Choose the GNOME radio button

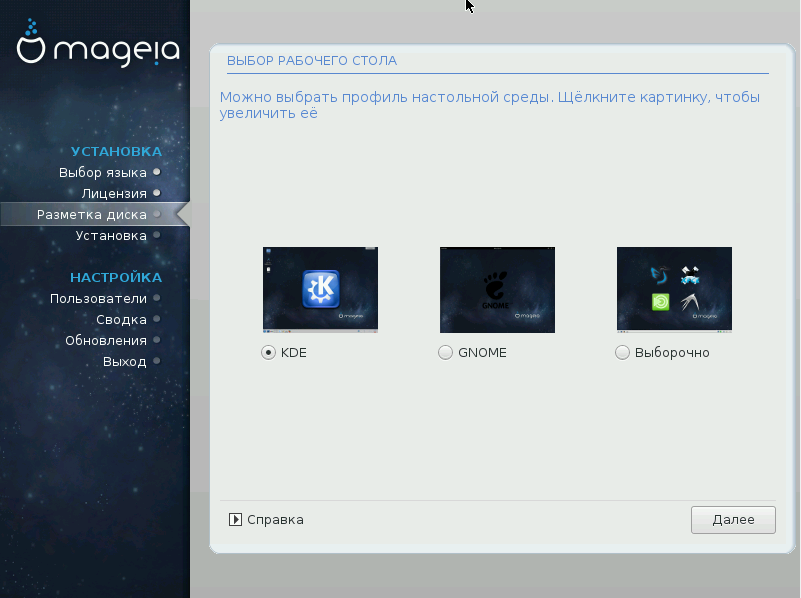point(445,352)
